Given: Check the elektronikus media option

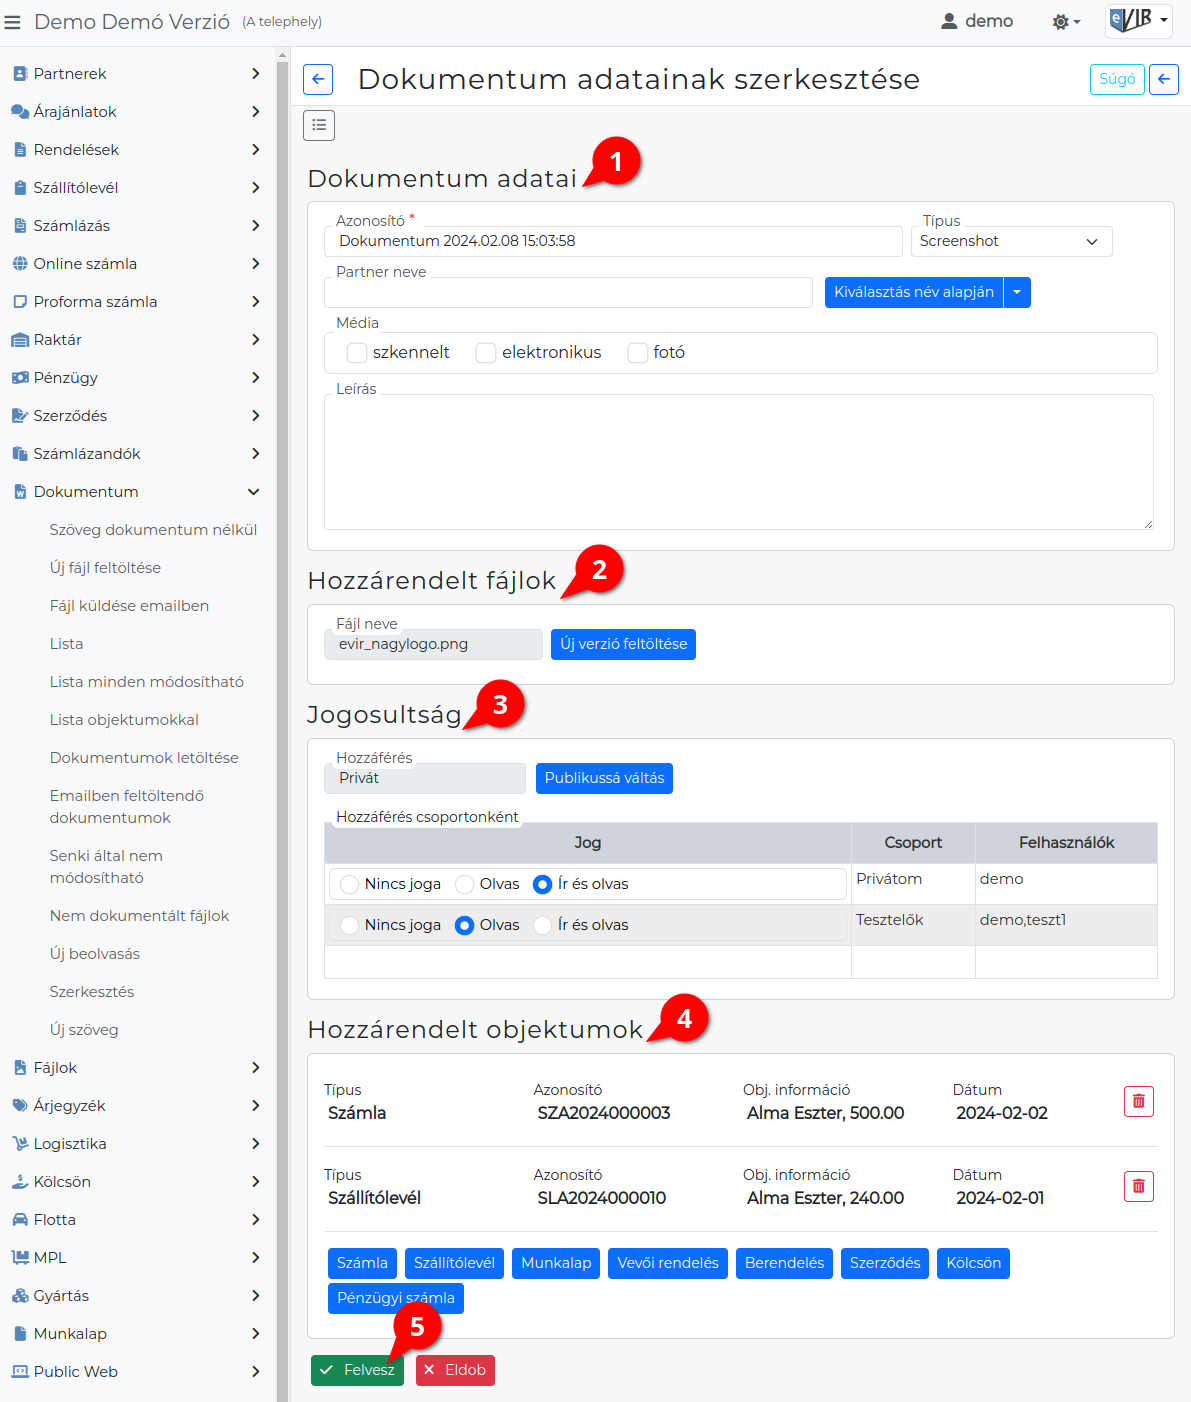Looking at the screenshot, I should coord(486,353).
